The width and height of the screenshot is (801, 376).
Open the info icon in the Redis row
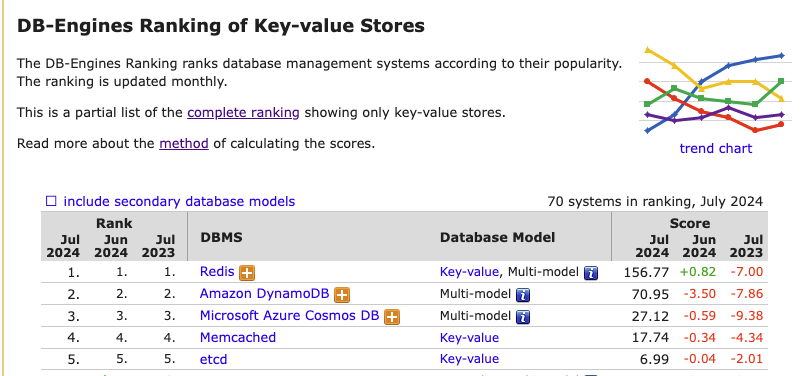pyautogui.click(x=591, y=273)
